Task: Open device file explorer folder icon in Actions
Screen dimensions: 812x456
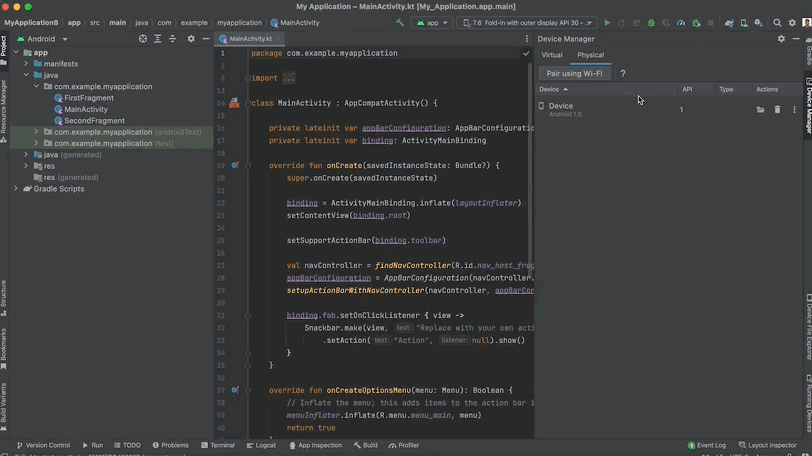Action: tap(760, 110)
